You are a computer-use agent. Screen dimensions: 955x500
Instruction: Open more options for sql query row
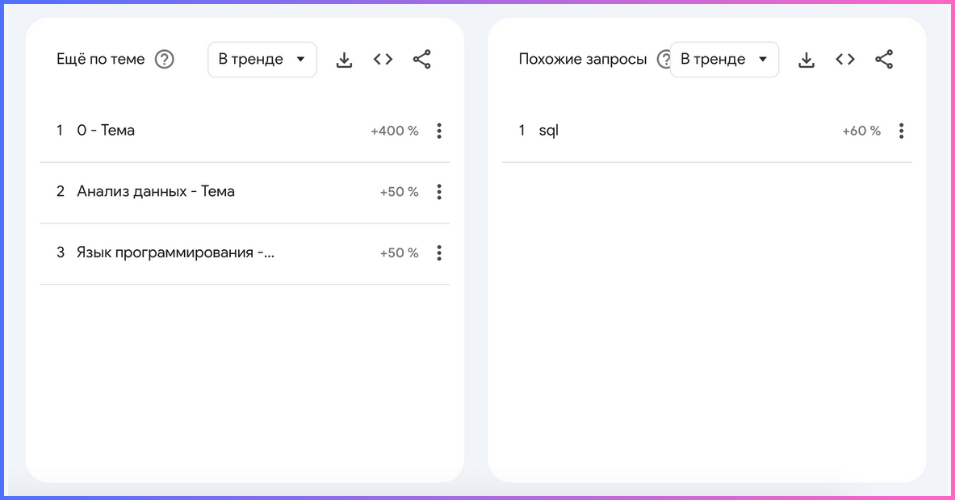(x=901, y=131)
